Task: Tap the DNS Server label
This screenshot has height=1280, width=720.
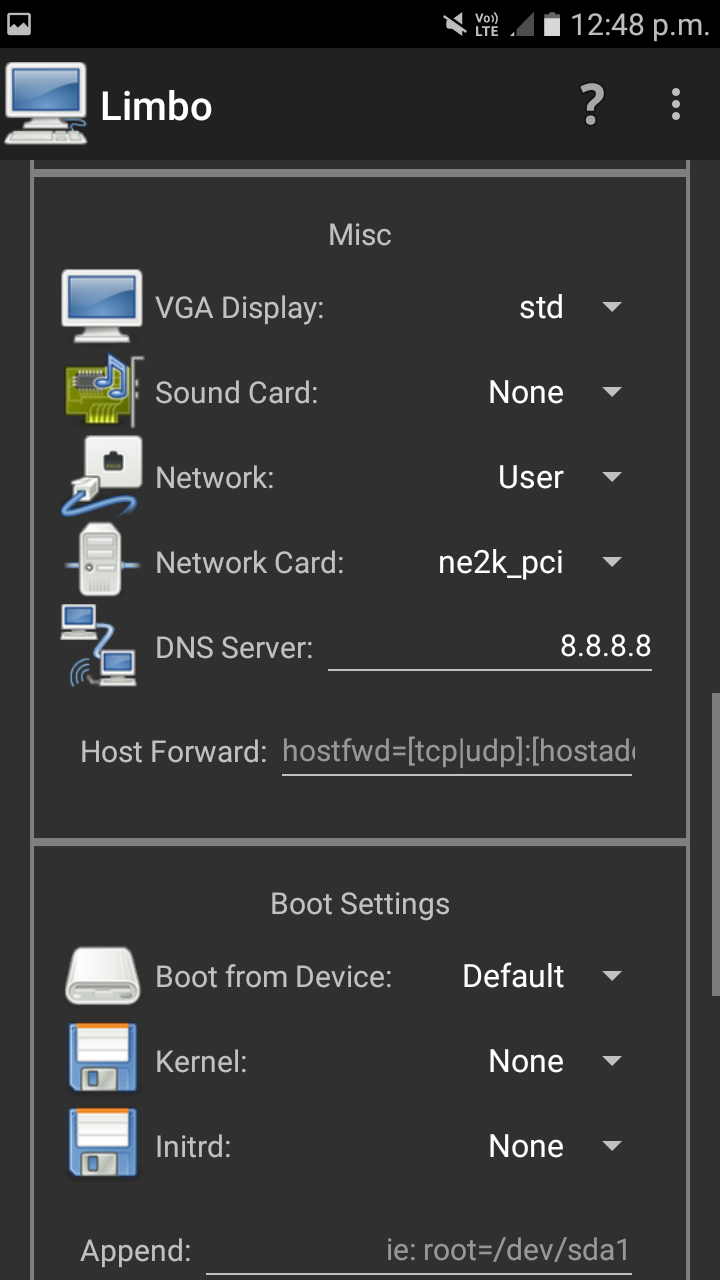Action: (234, 648)
